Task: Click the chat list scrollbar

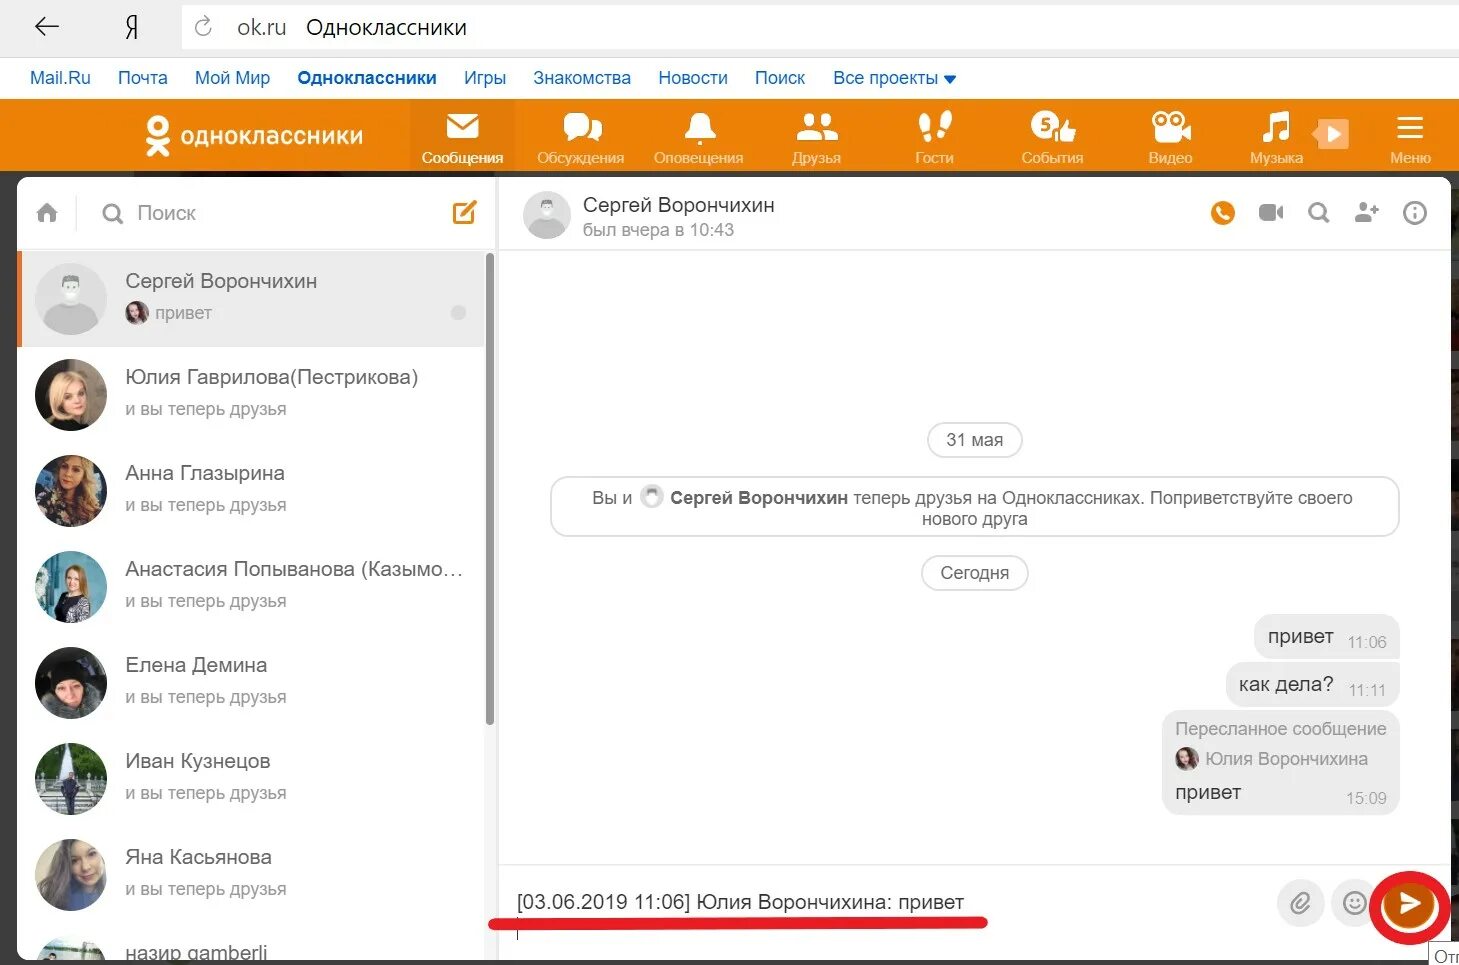Action: click(490, 488)
